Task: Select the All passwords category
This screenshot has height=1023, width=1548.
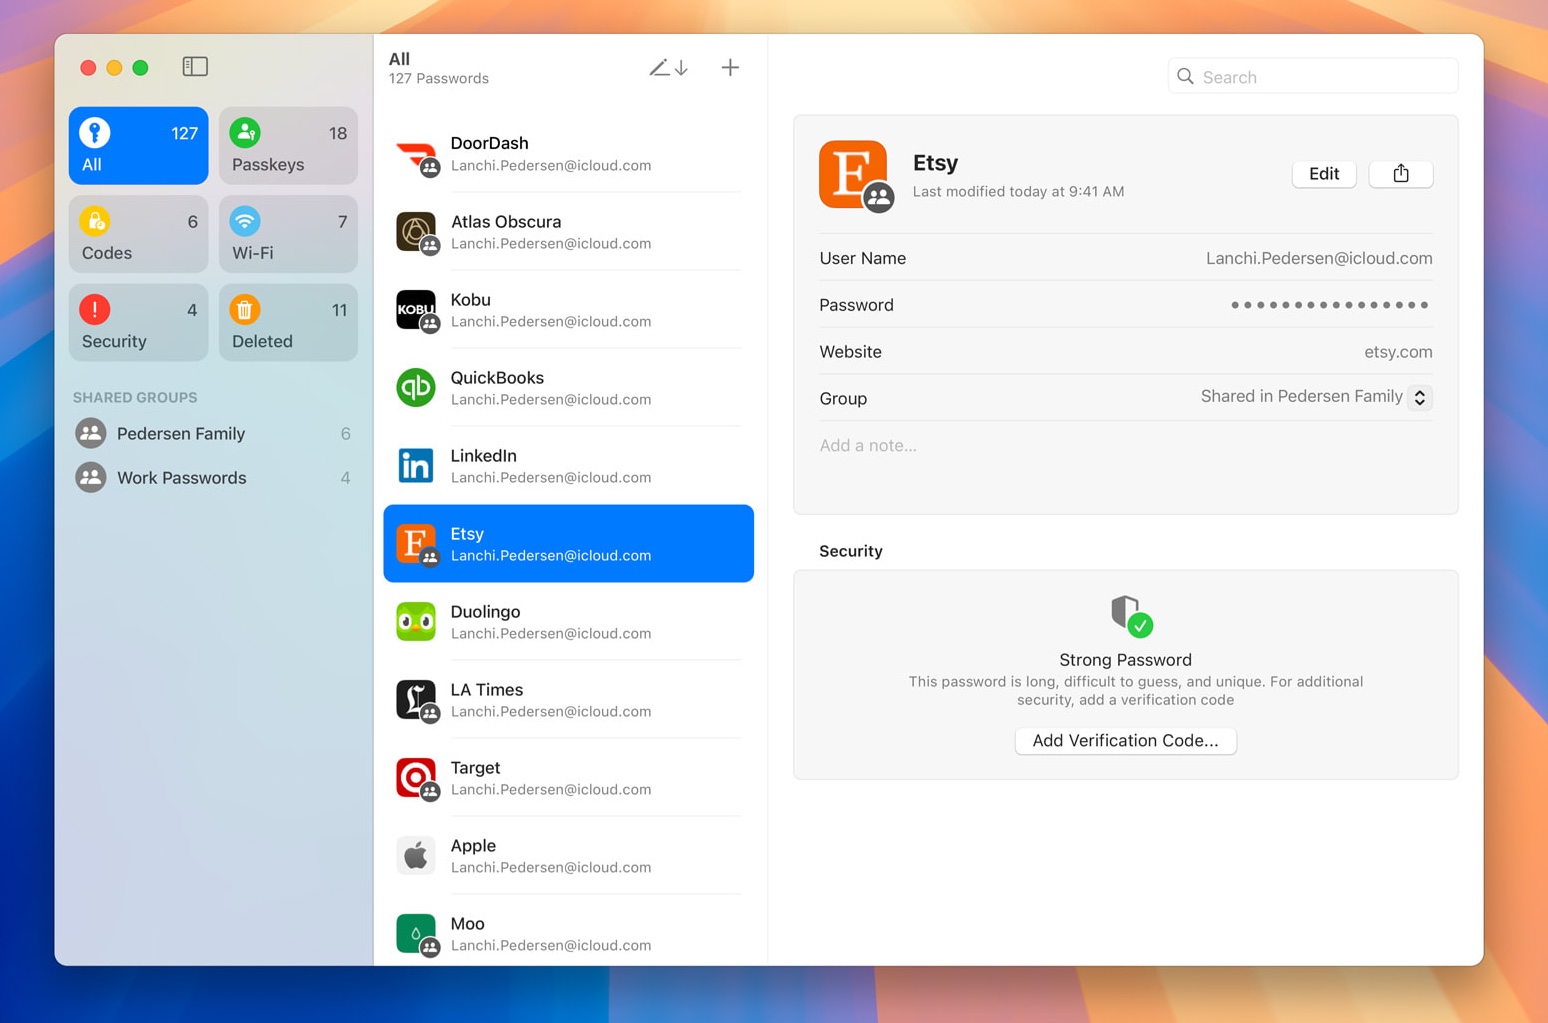Action: point(139,146)
